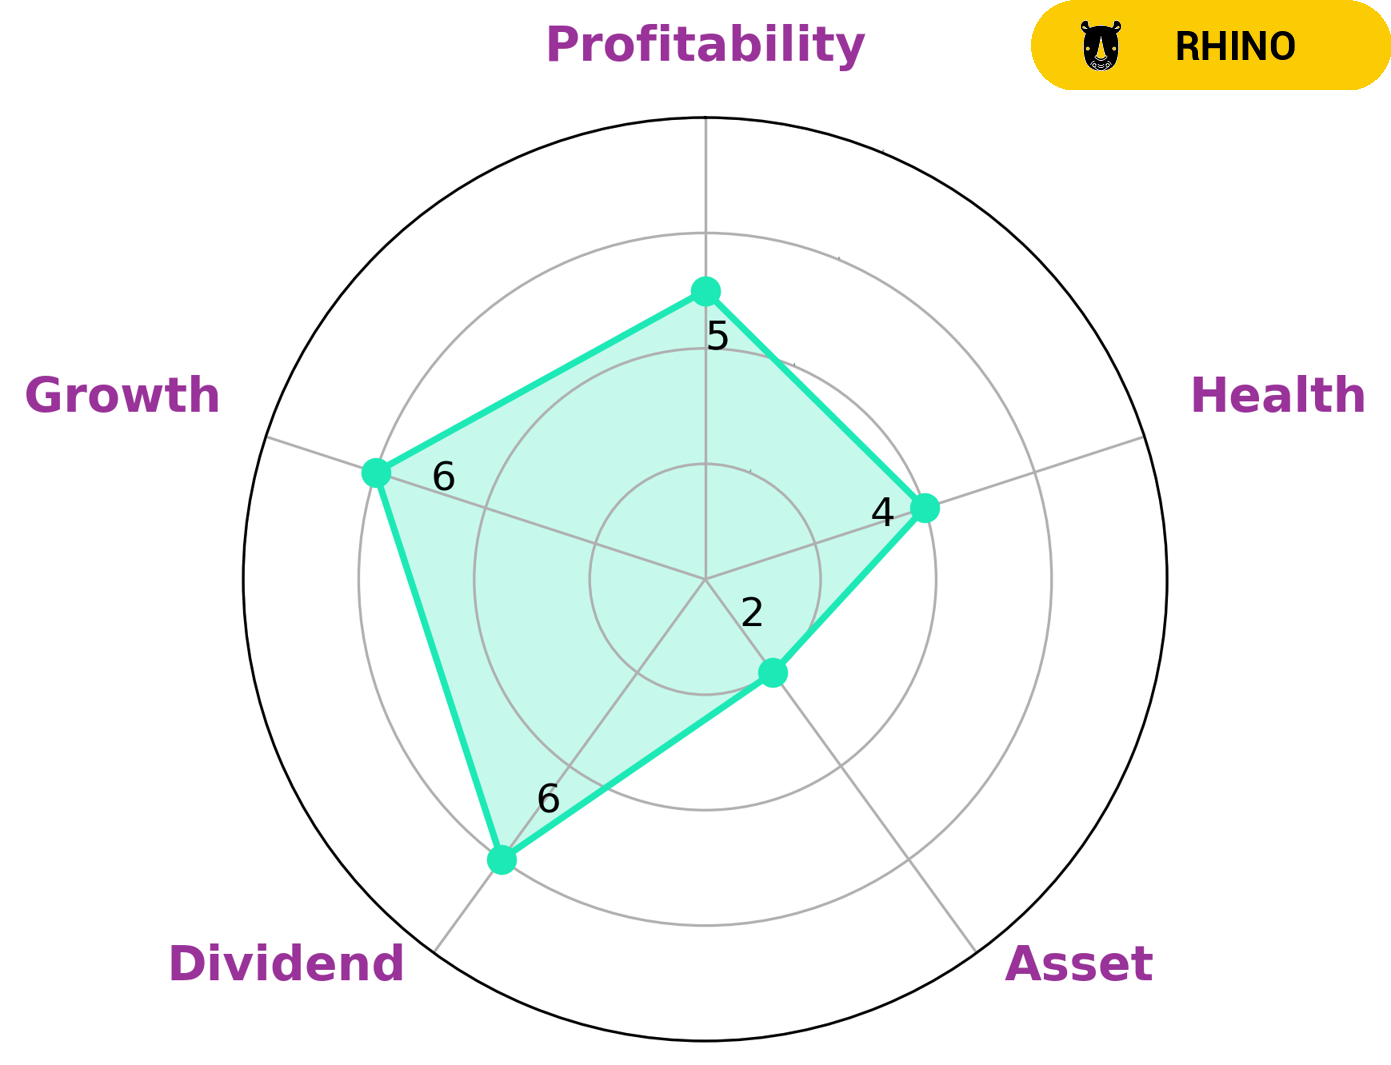Click the center origin of the radar chart

pyautogui.click(x=706, y=579)
